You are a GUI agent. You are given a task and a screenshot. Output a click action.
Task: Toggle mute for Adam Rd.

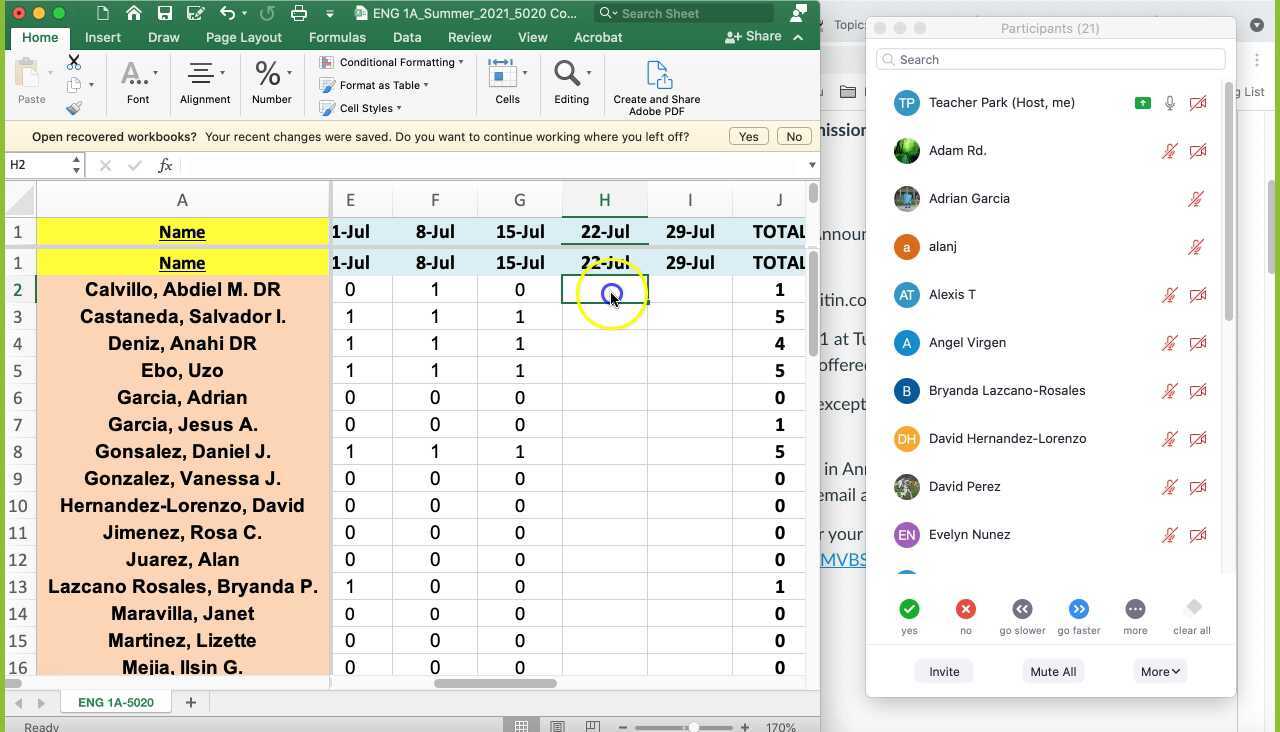coord(1168,151)
